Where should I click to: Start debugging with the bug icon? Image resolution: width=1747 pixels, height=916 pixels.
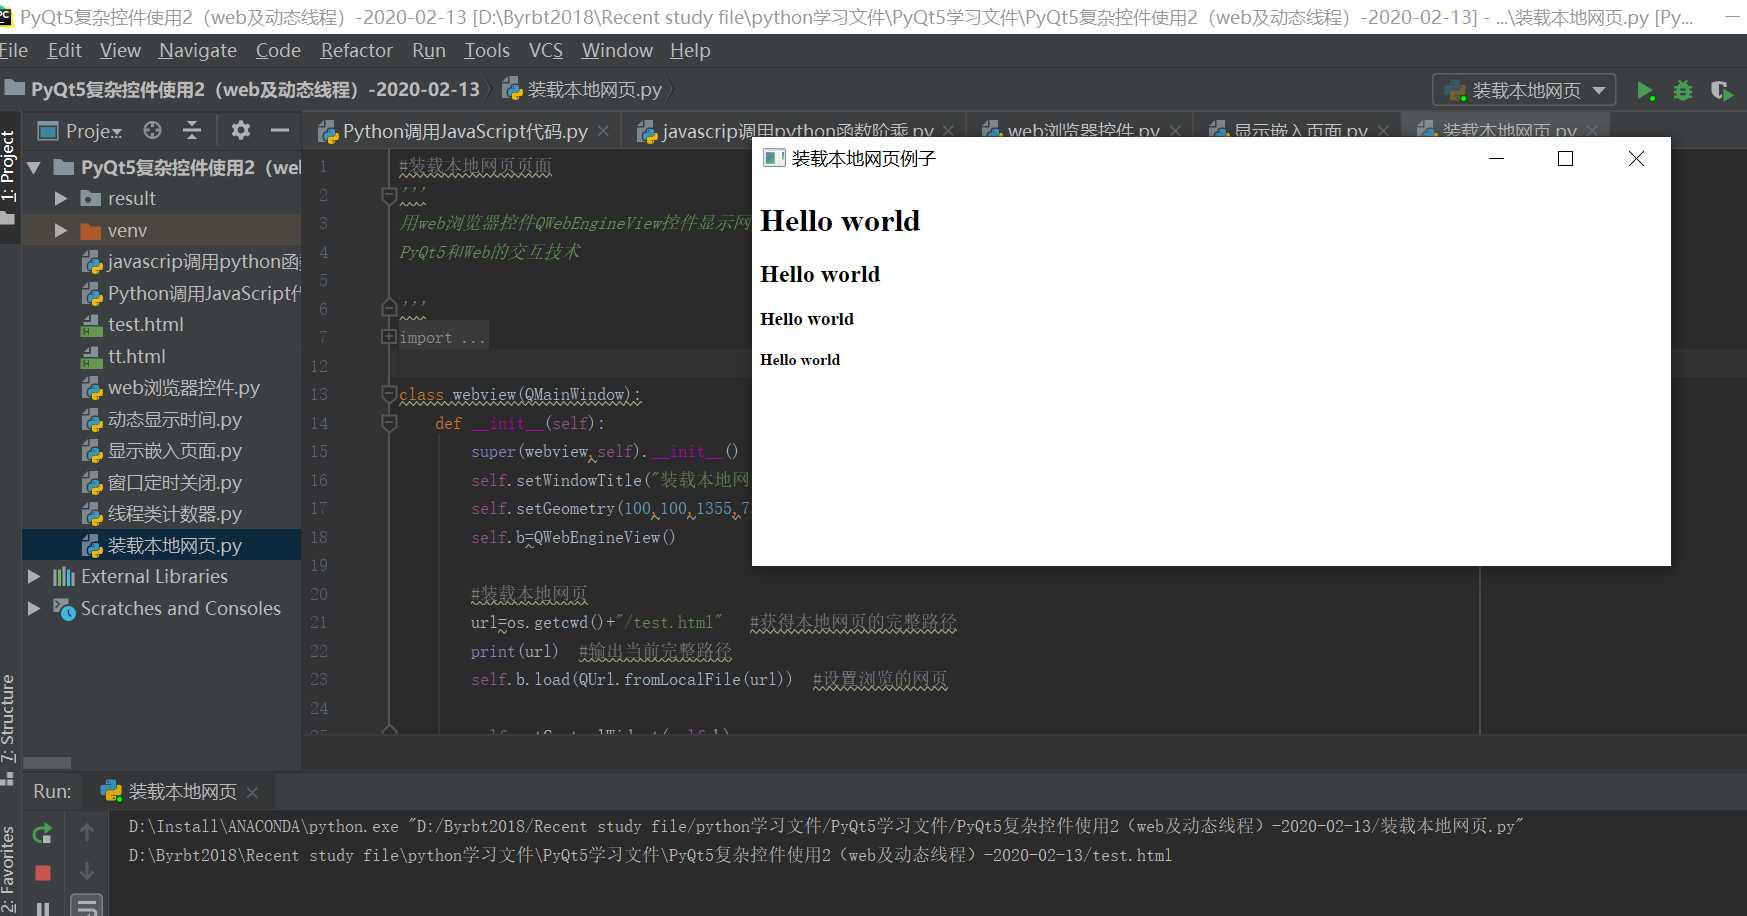(1683, 91)
